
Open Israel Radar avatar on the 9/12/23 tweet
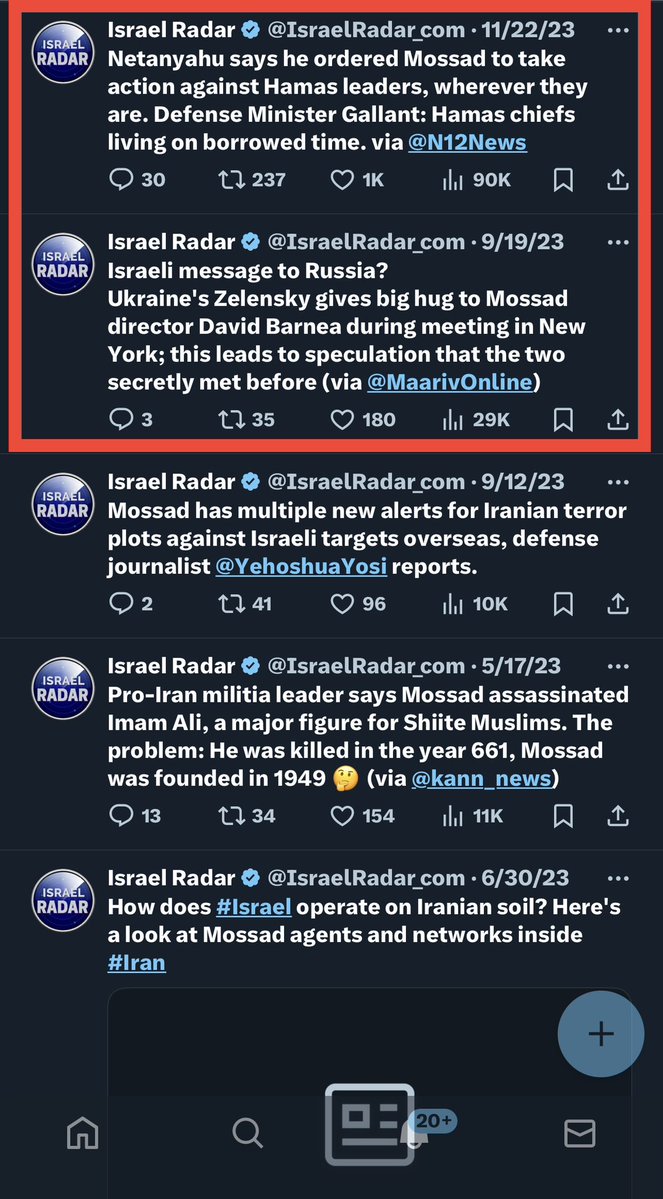tap(63, 507)
